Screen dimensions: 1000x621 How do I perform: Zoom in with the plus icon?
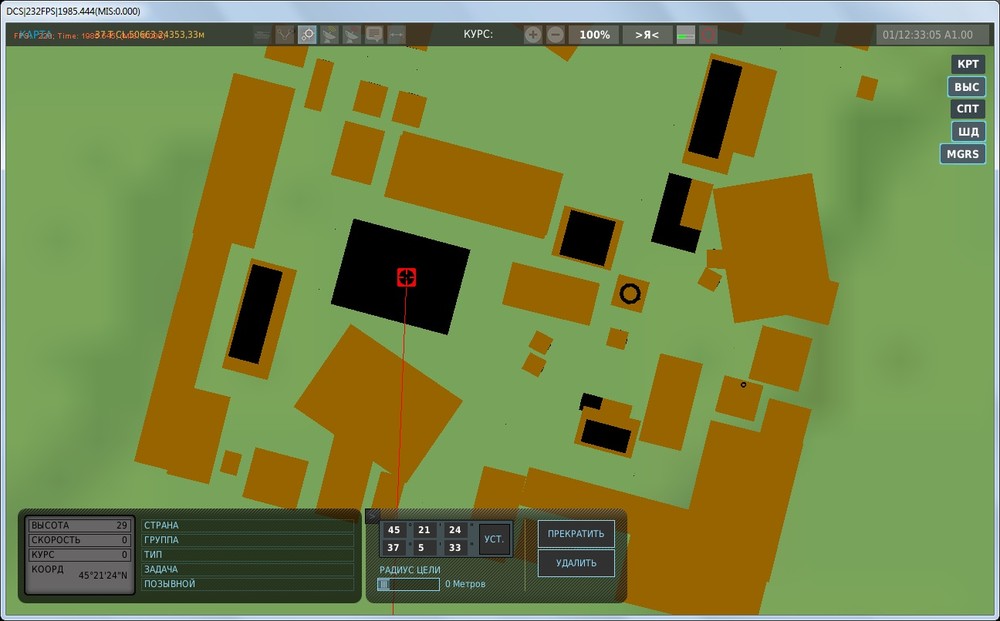tap(533, 34)
